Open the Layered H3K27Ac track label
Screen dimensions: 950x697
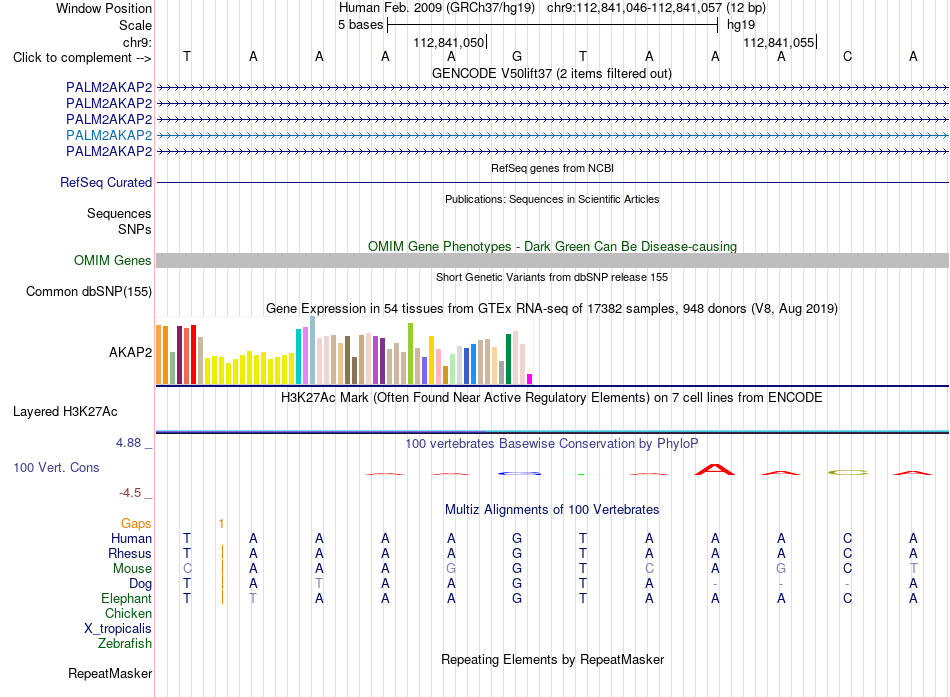point(65,412)
